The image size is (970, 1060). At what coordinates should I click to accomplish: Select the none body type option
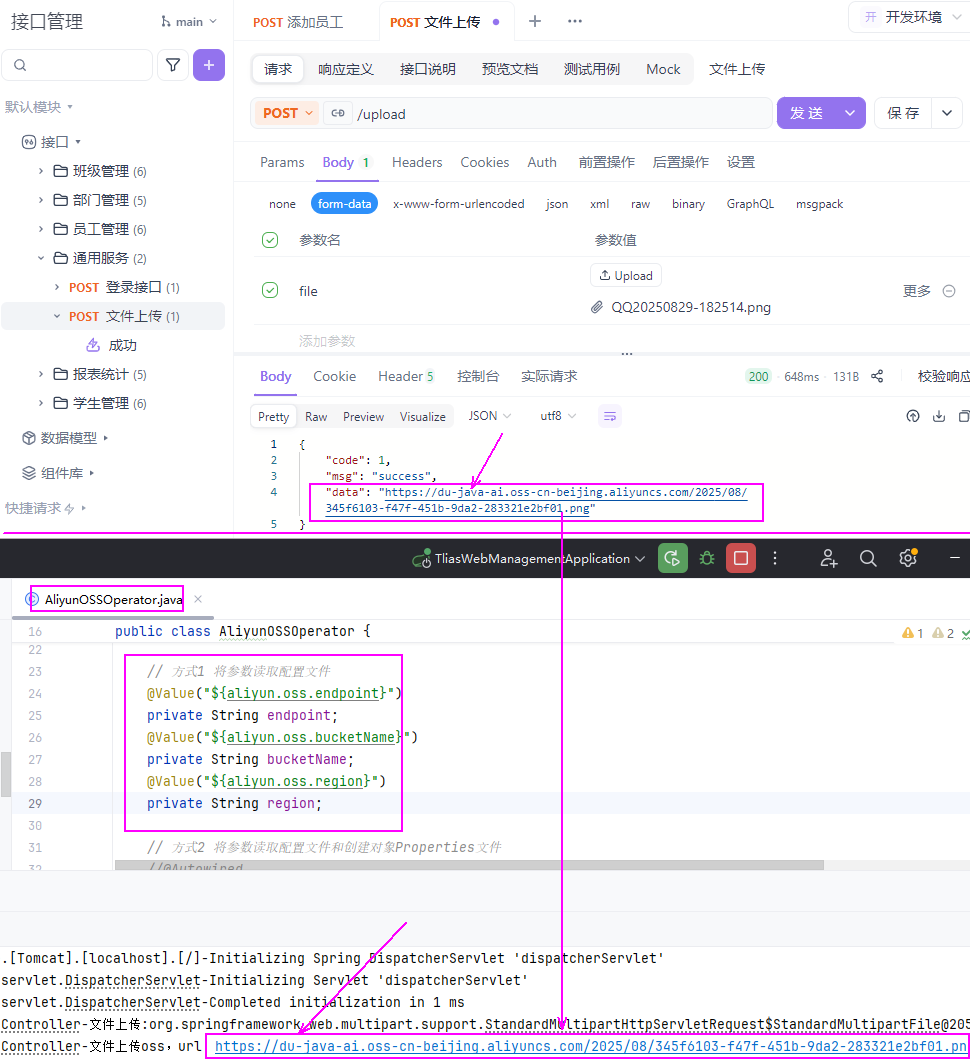(x=282, y=204)
